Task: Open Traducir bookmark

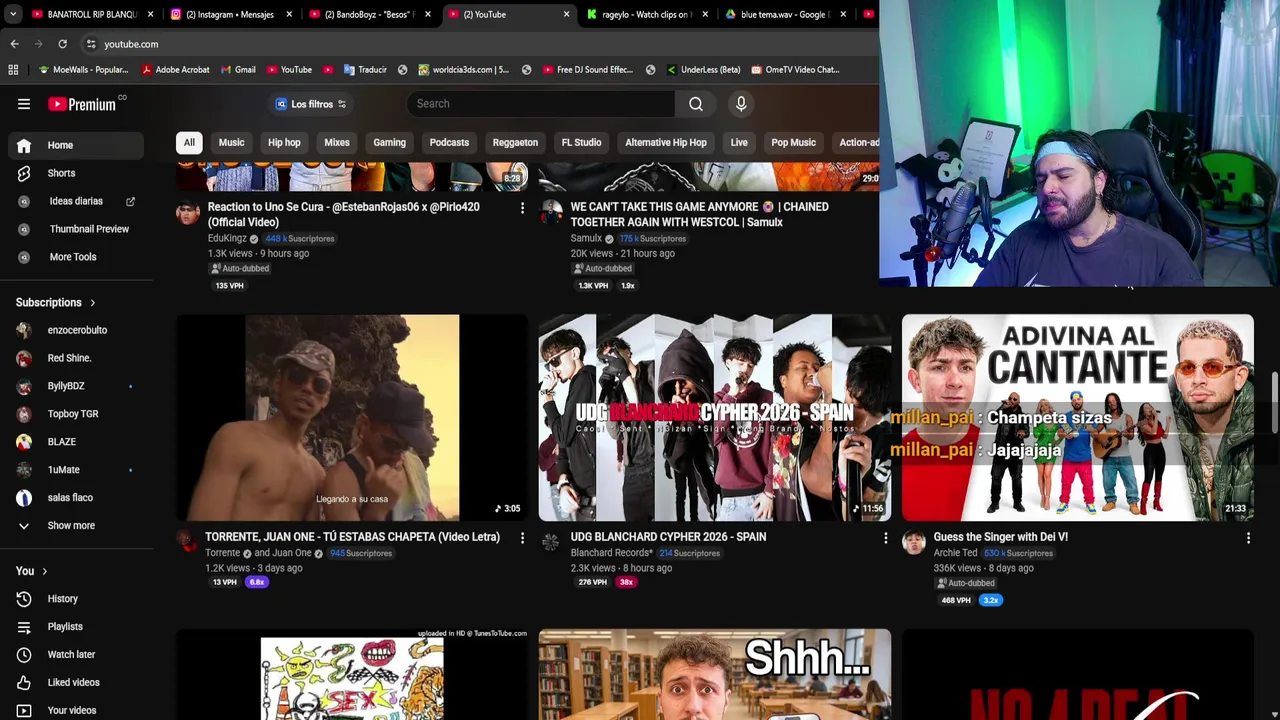Action: 365,70
